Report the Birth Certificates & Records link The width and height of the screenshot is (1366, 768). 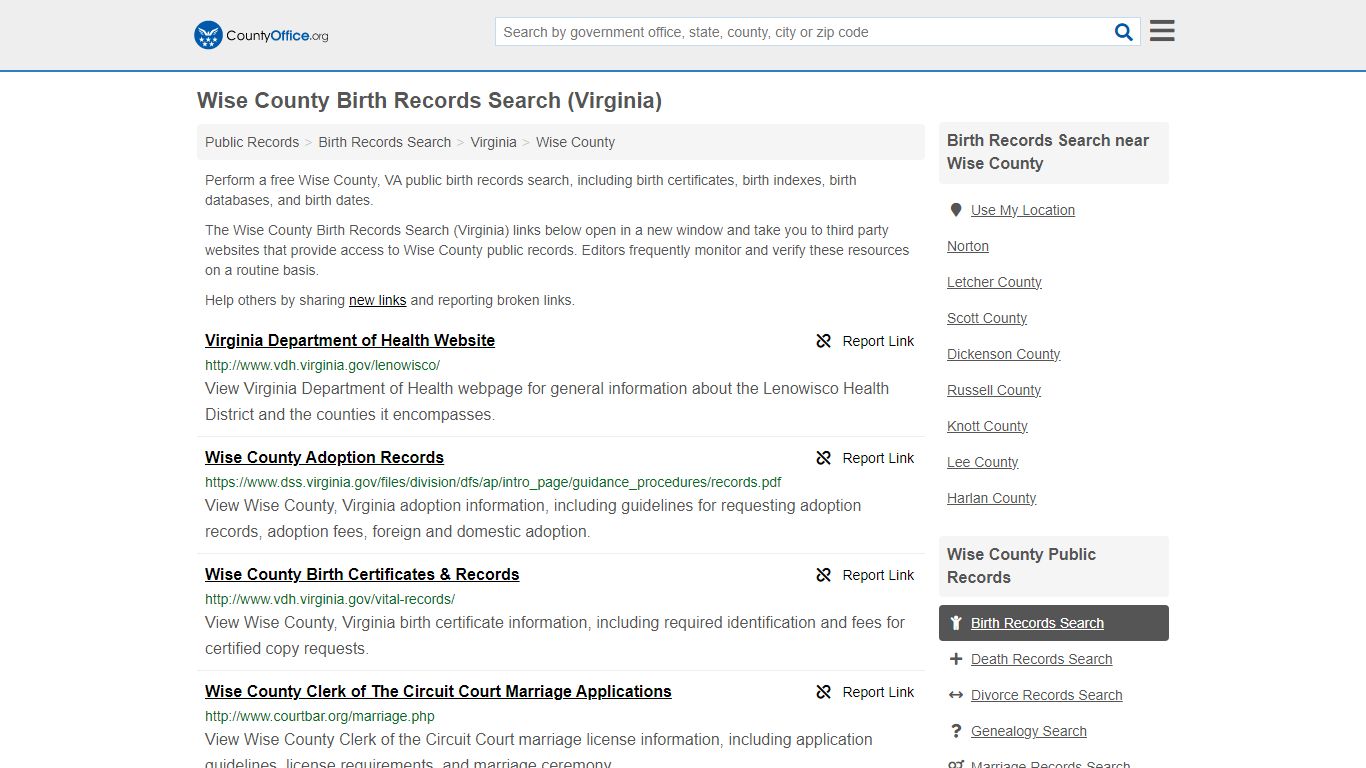865,575
